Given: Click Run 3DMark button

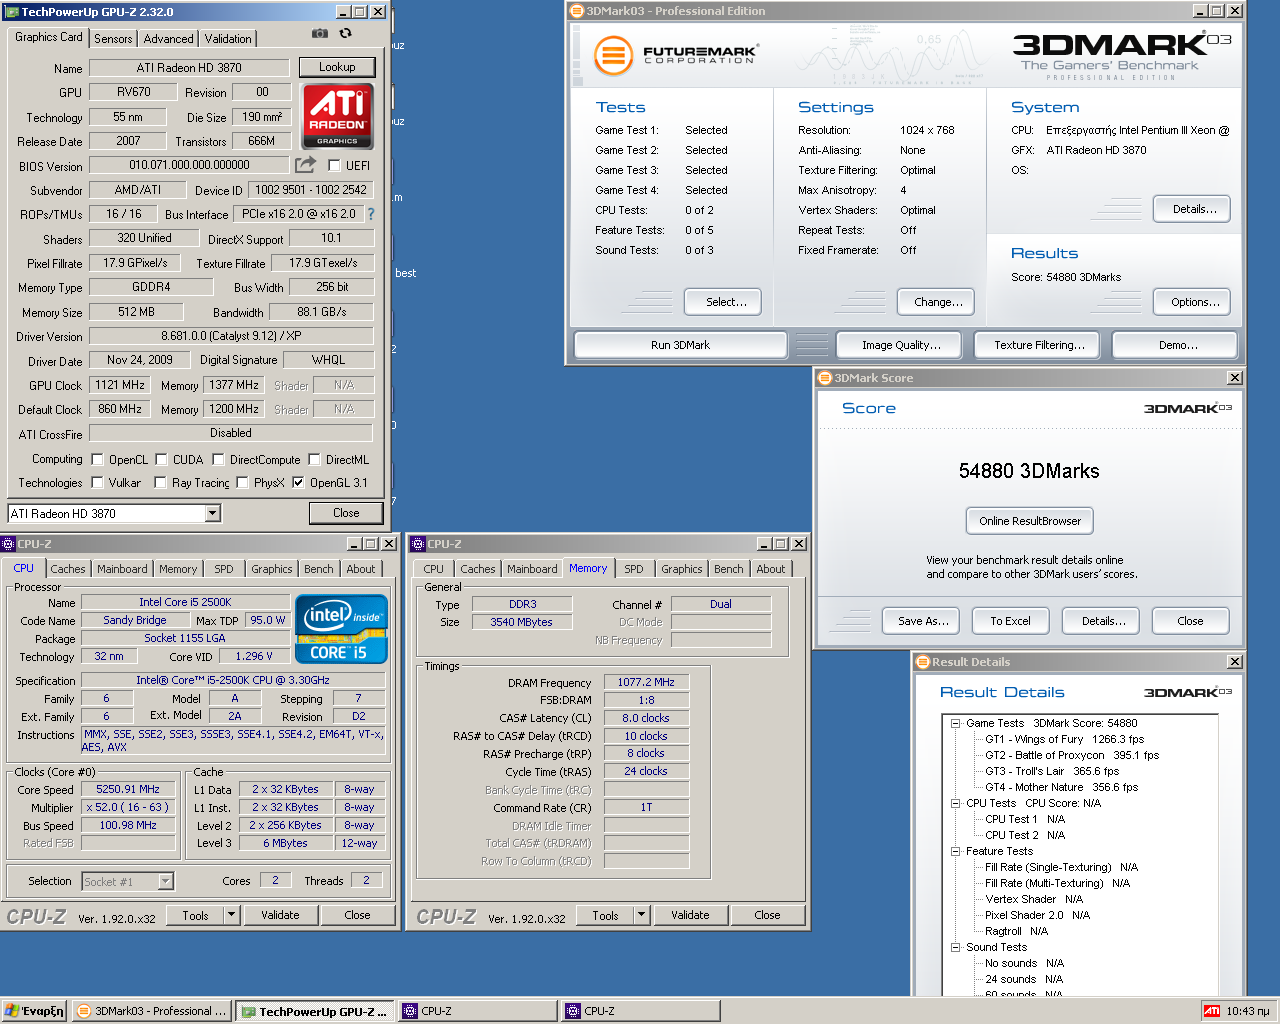Looking at the screenshot, I should pos(680,345).
